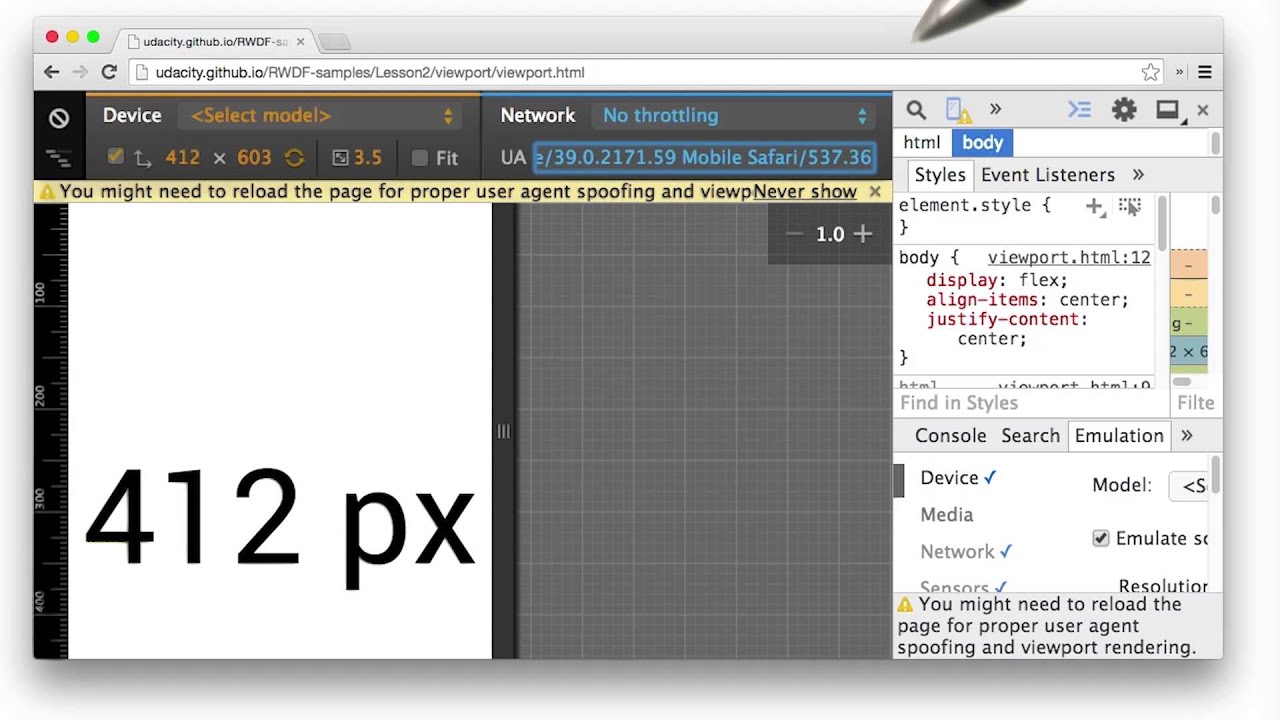The image size is (1280, 720).
Task: Click the Emulation panel vertical scrollbar
Action: pyautogui.click(x=1215, y=477)
